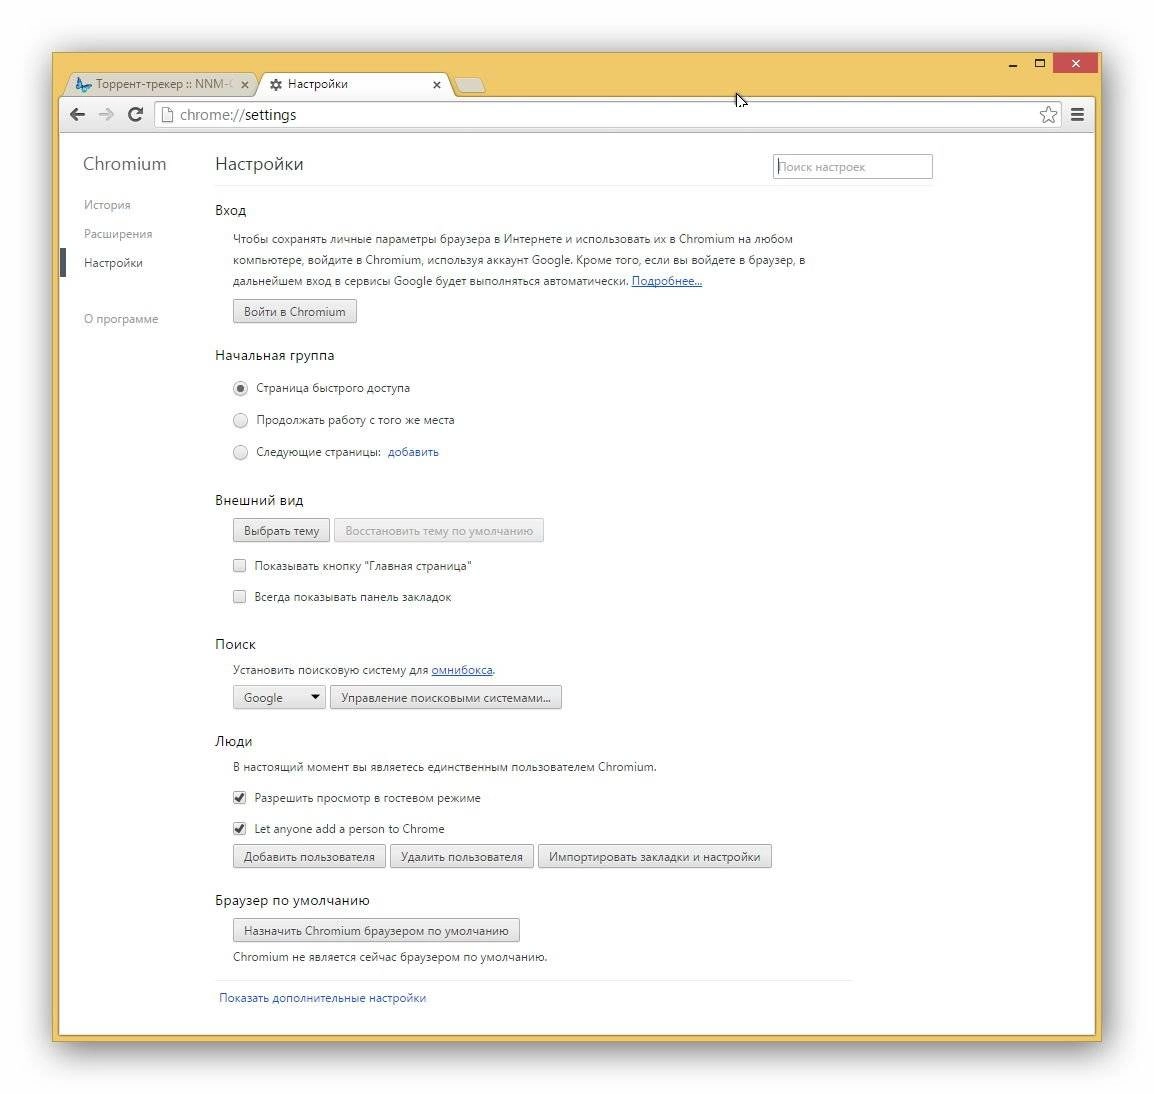Click the Браузер по умолчанию heading
The width and height of the screenshot is (1154, 1094).
(x=292, y=900)
